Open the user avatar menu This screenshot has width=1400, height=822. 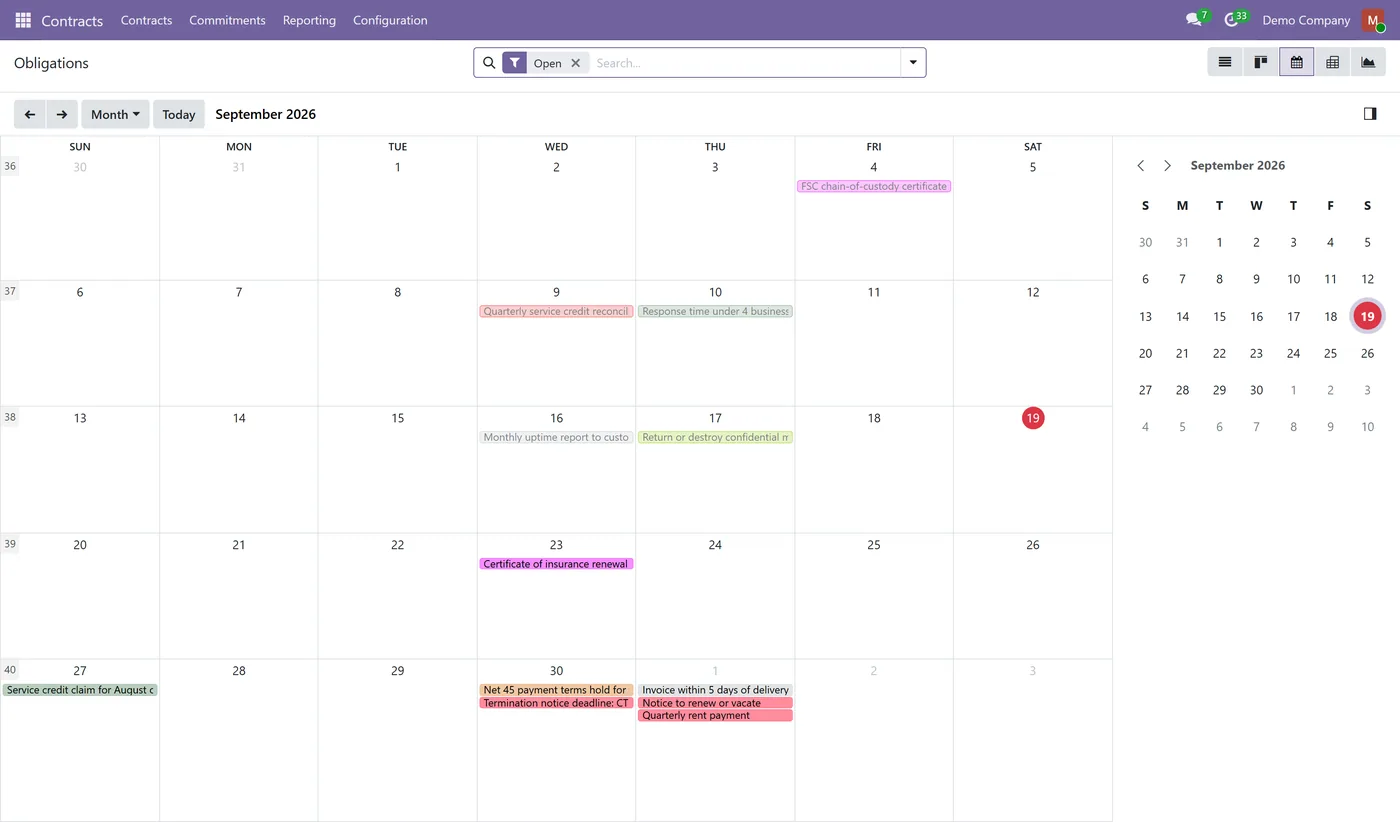(x=1372, y=20)
